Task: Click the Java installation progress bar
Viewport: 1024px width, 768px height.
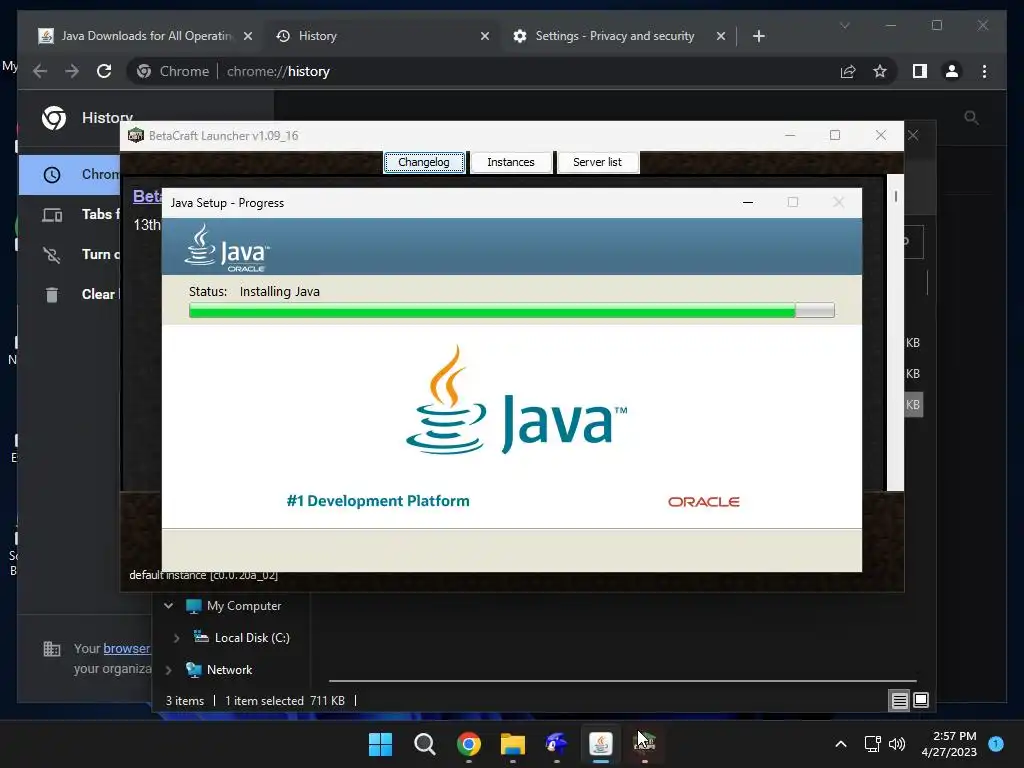Action: [x=511, y=310]
